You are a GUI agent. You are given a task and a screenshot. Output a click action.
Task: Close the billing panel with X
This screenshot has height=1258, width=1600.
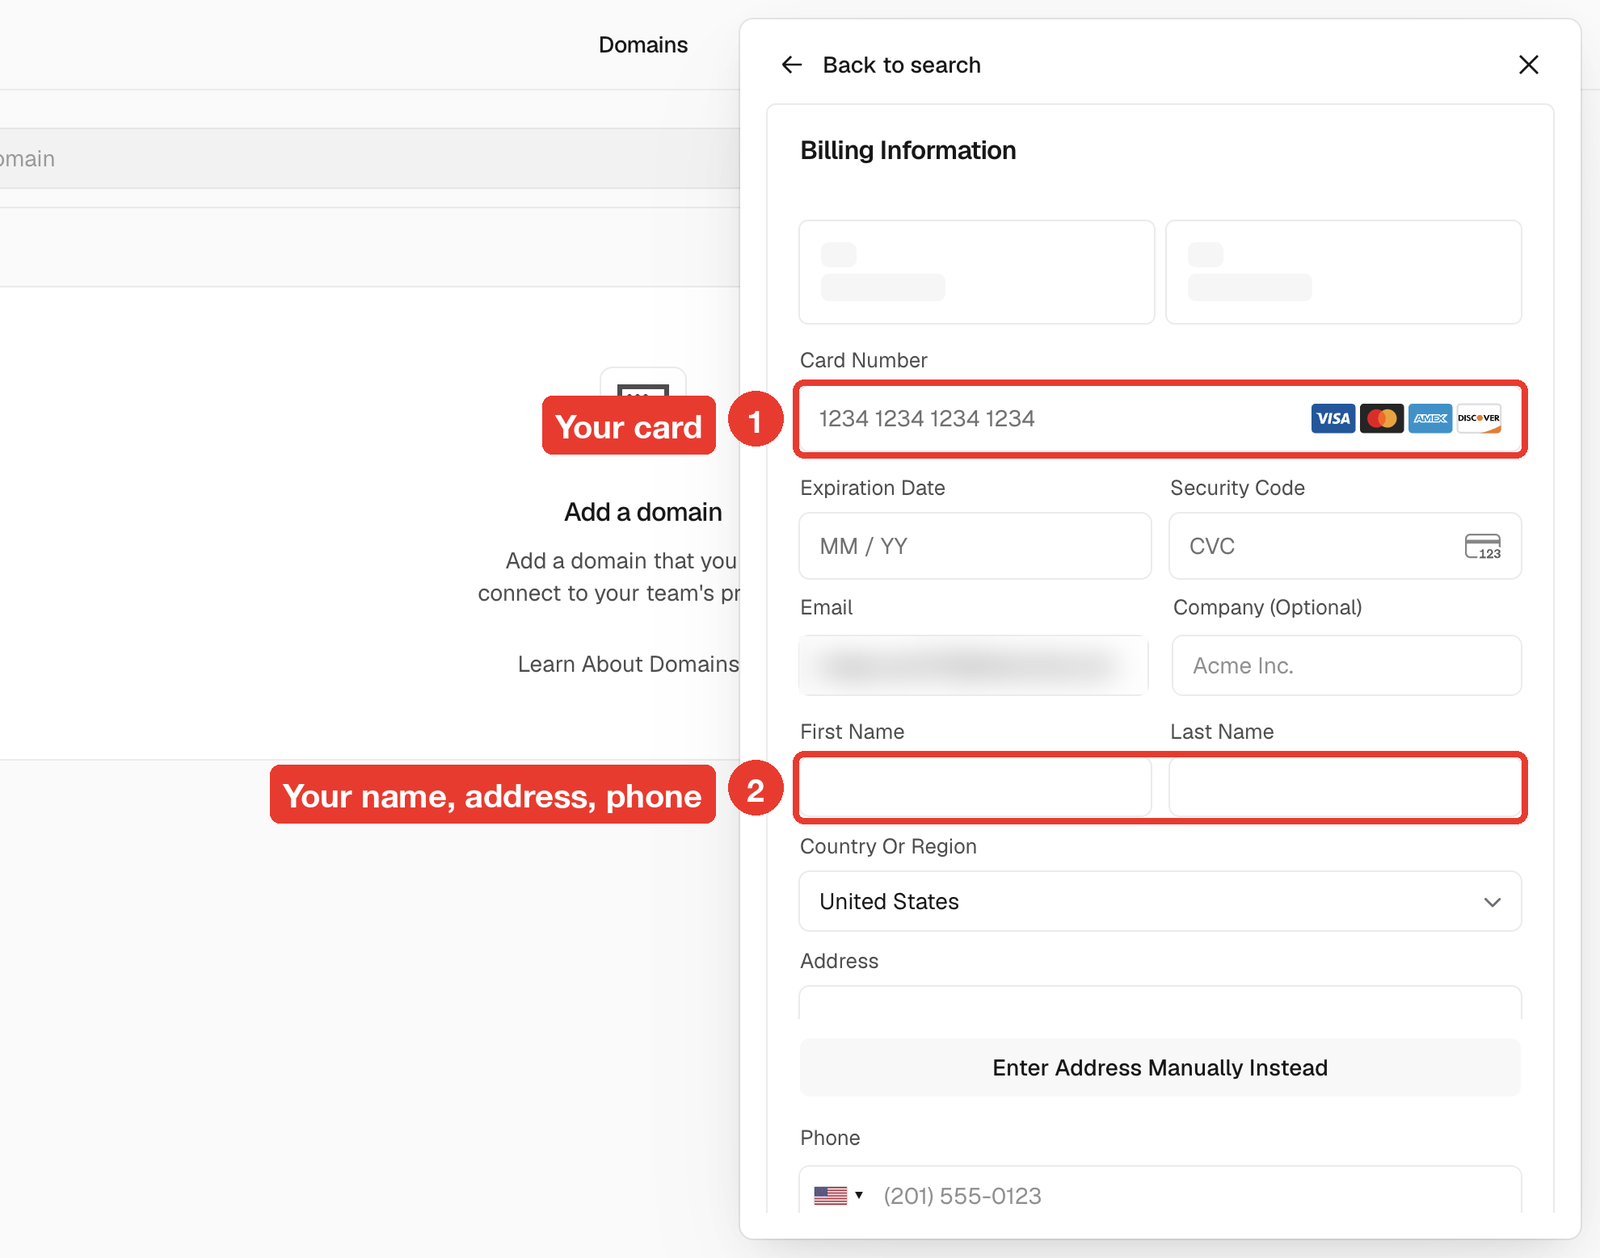1528,65
